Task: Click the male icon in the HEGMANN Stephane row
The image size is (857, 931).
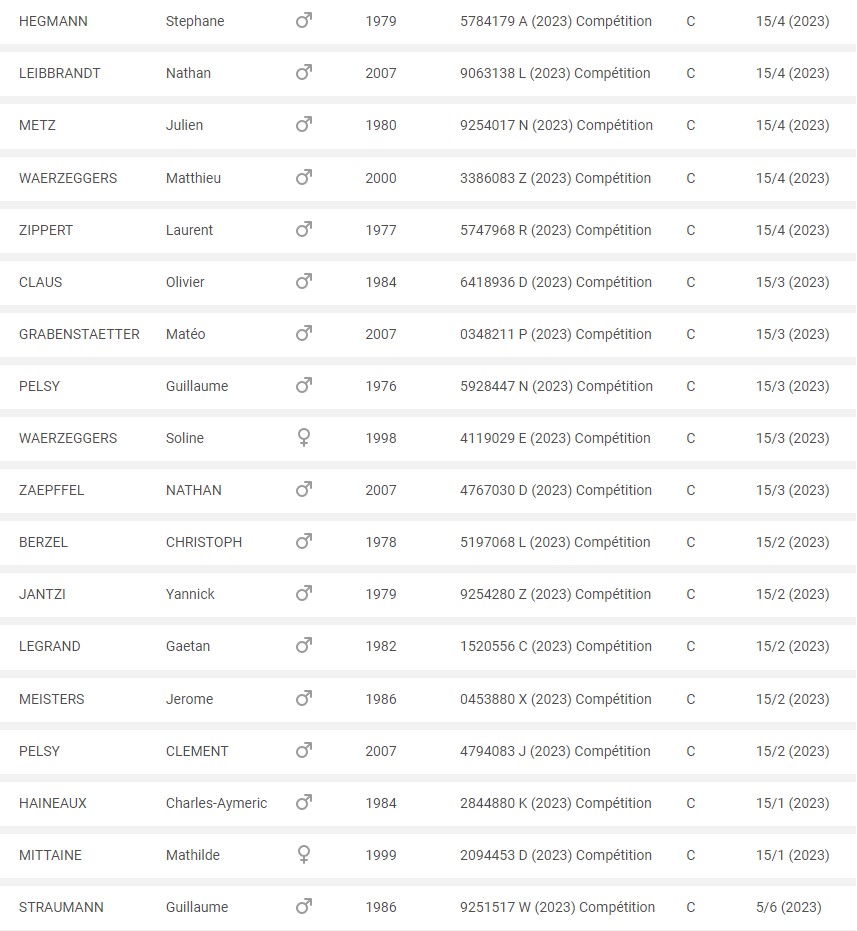Action: pos(303,21)
